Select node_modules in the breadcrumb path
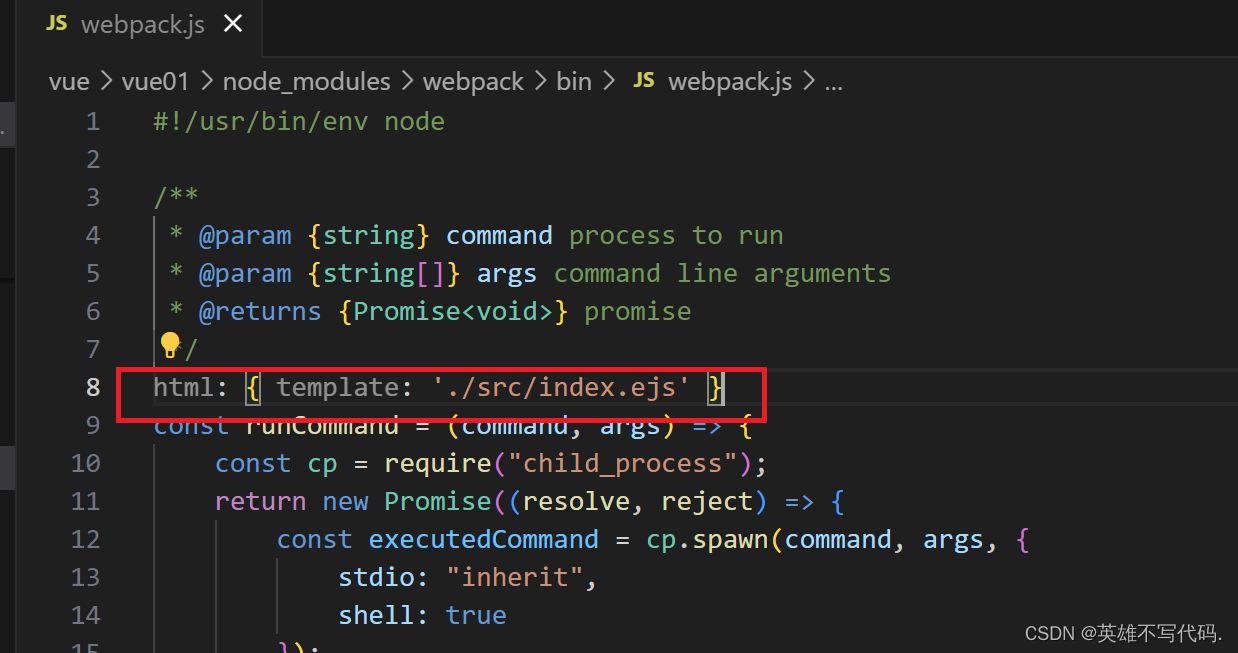The width and height of the screenshot is (1238, 653). tap(306, 81)
